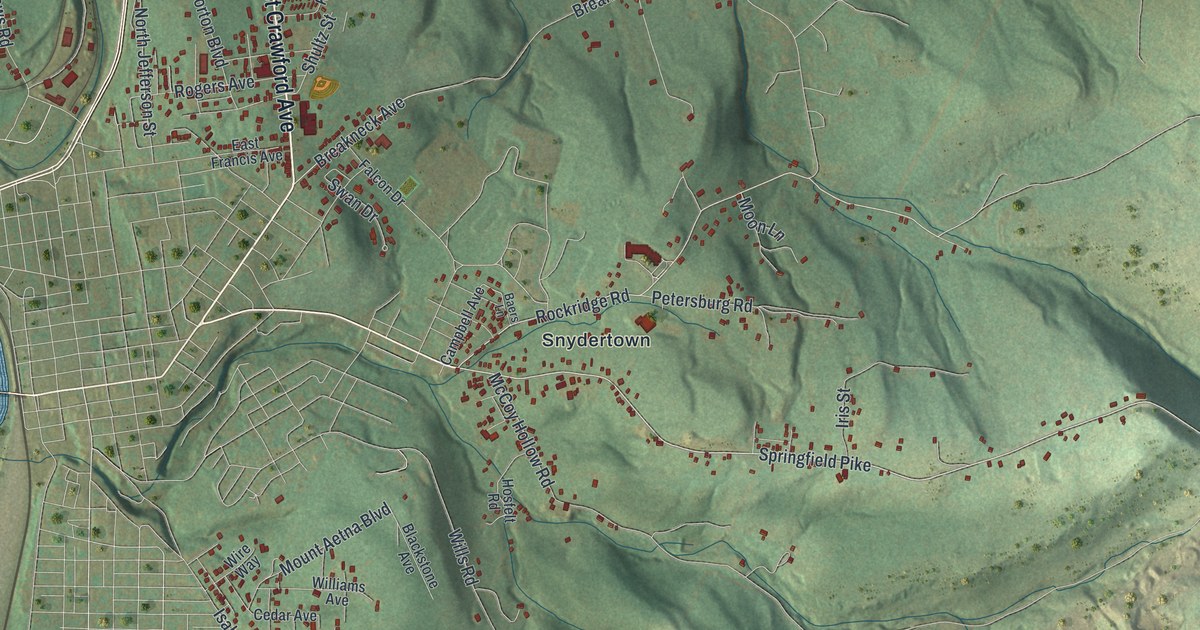Image resolution: width=1200 pixels, height=630 pixels.
Task: Select the Falcon Dr label
Action: [381, 182]
